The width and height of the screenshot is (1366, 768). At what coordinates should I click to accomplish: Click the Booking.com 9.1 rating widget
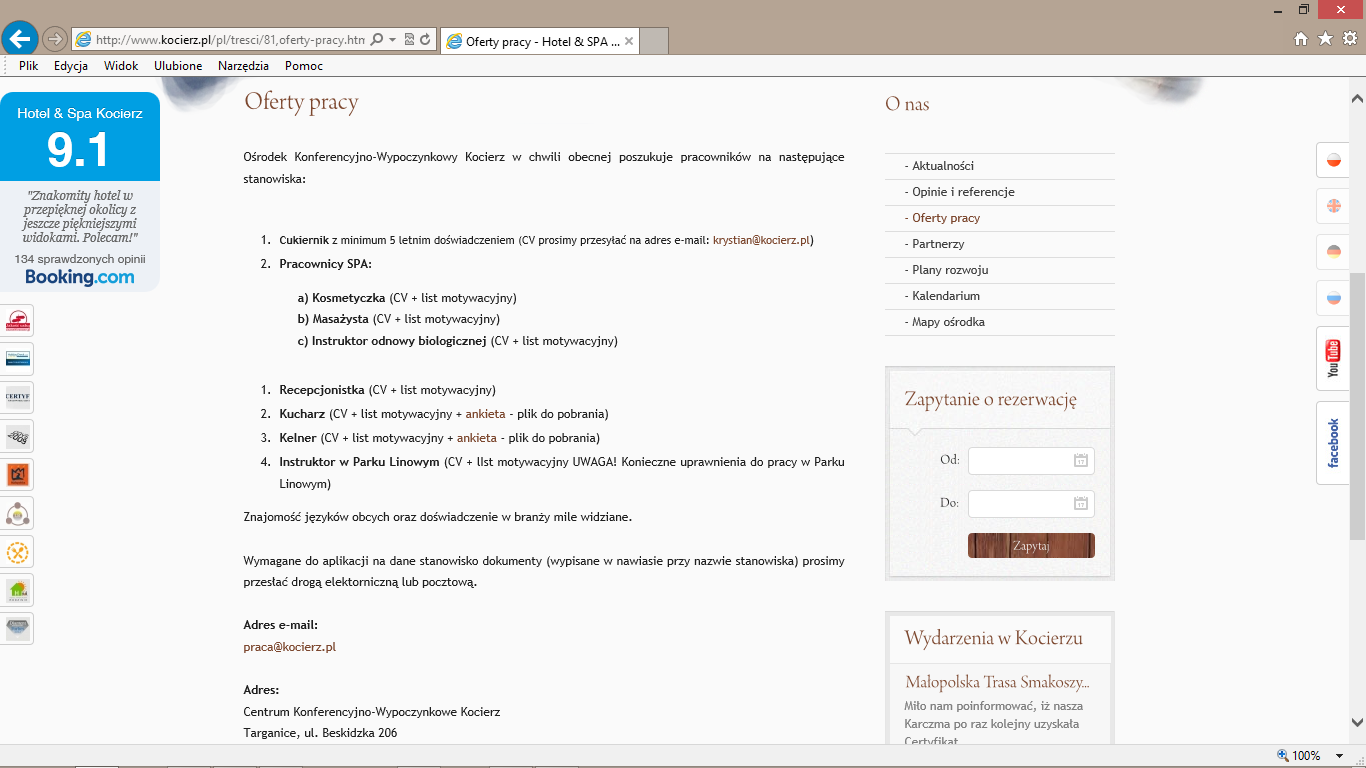[x=80, y=192]
